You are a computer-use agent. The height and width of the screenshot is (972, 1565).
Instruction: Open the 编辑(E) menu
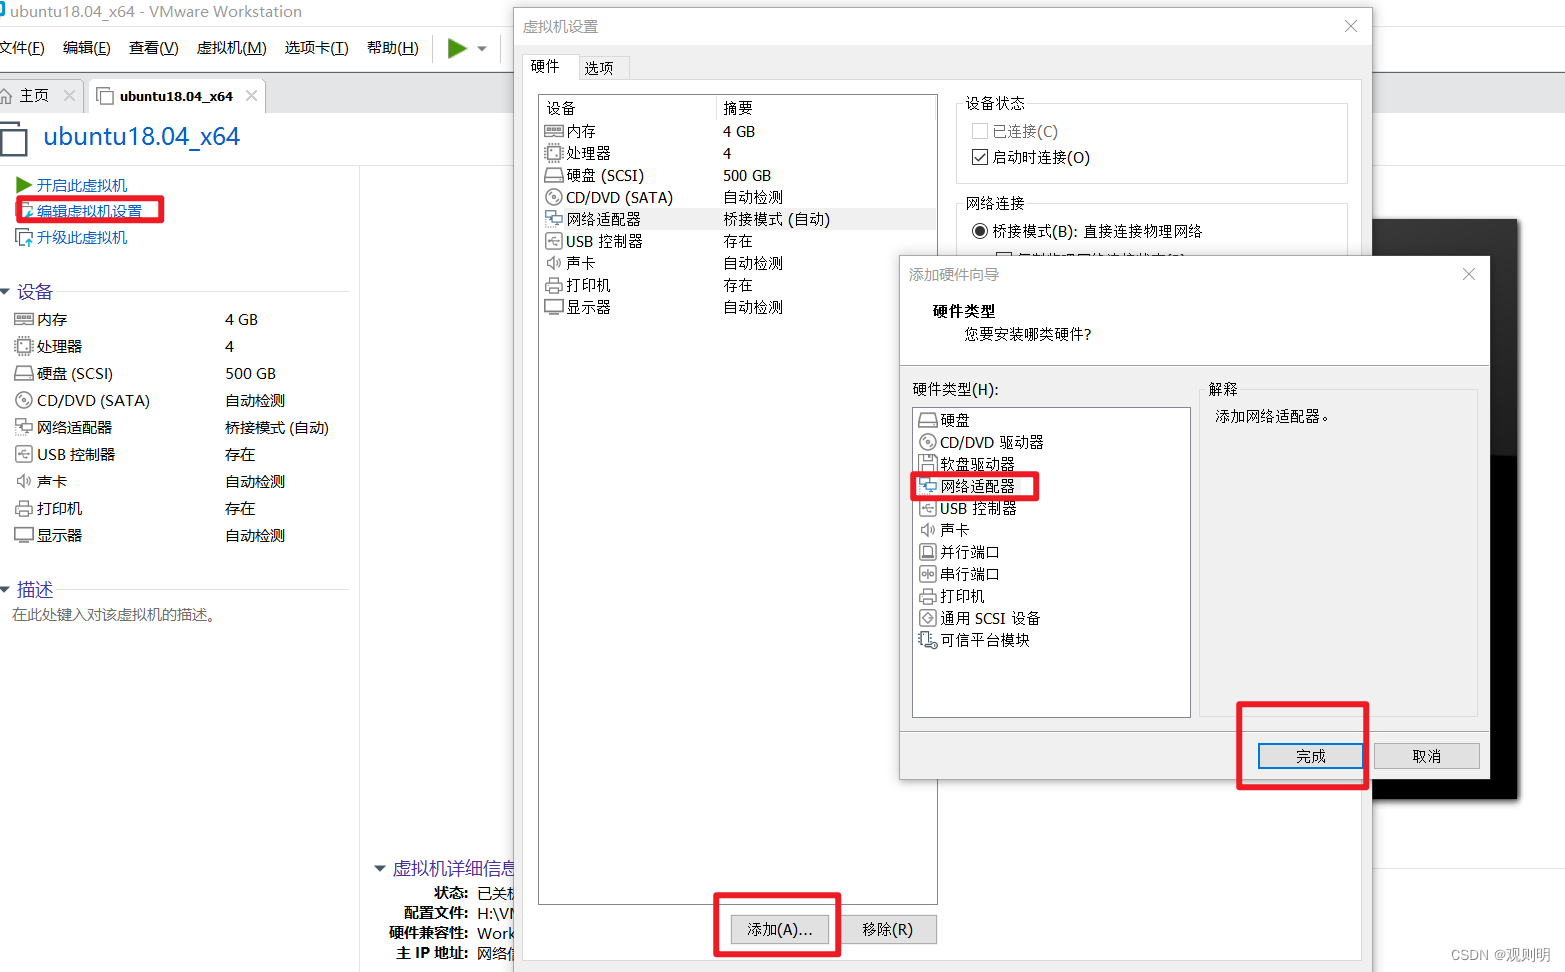(x=87, y=48)
